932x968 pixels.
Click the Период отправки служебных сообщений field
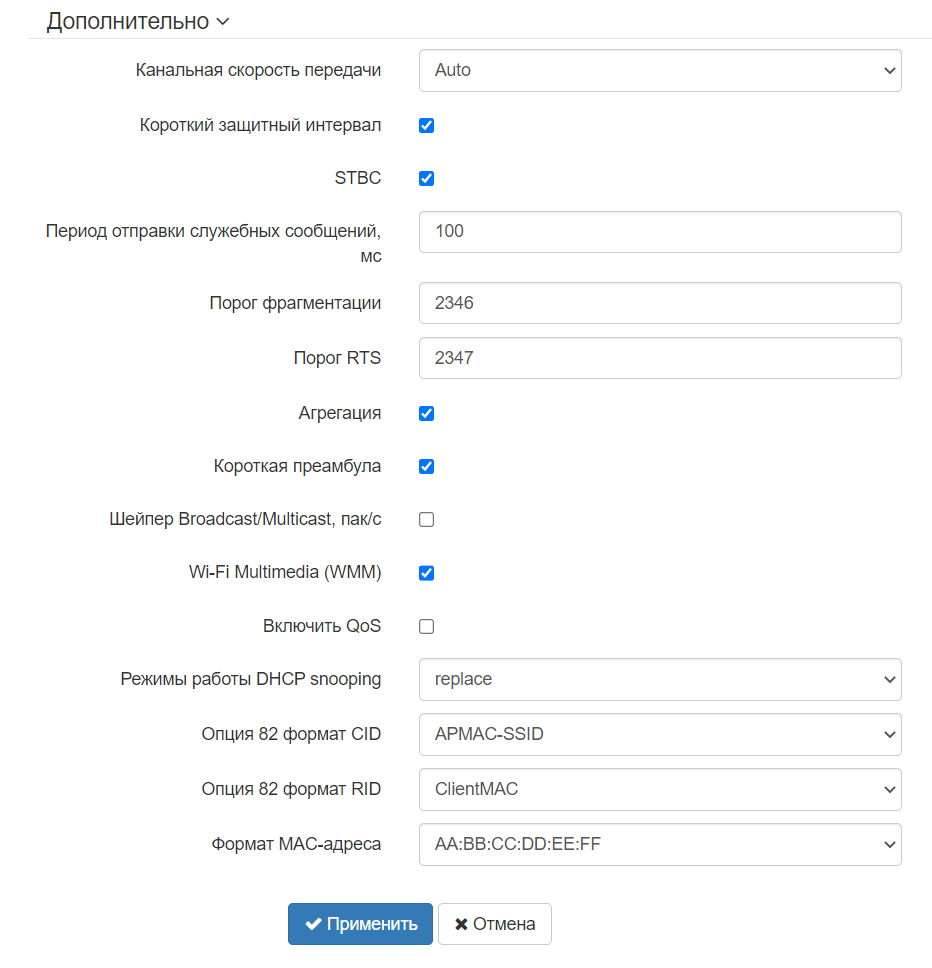660,232
